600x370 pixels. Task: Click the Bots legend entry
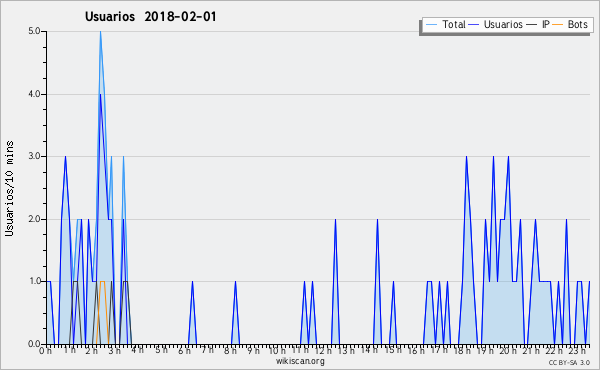[570, 24]
